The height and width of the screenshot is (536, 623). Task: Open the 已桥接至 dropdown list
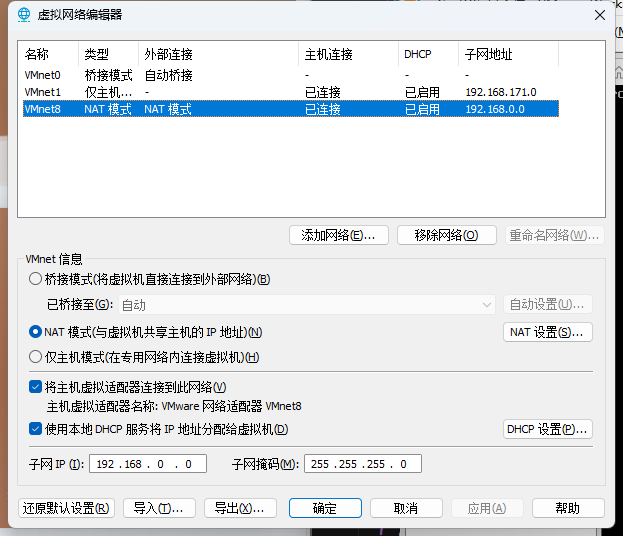click(307, 305)
